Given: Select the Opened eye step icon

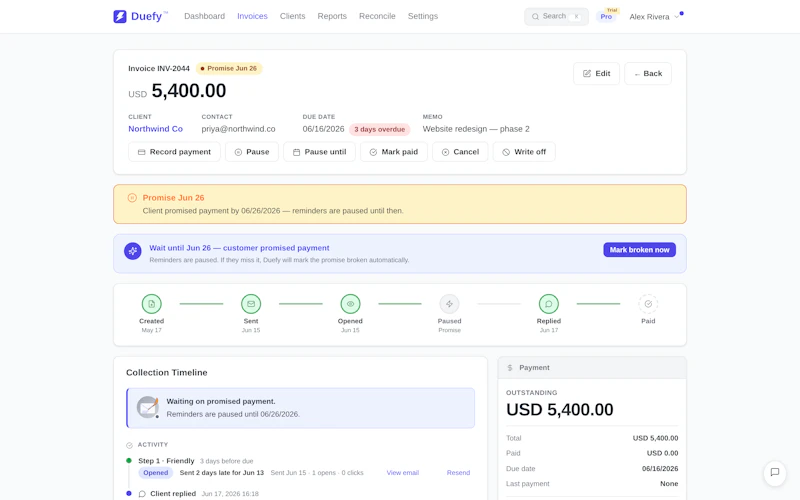Looking at the screenshot, I should point(350,304).
